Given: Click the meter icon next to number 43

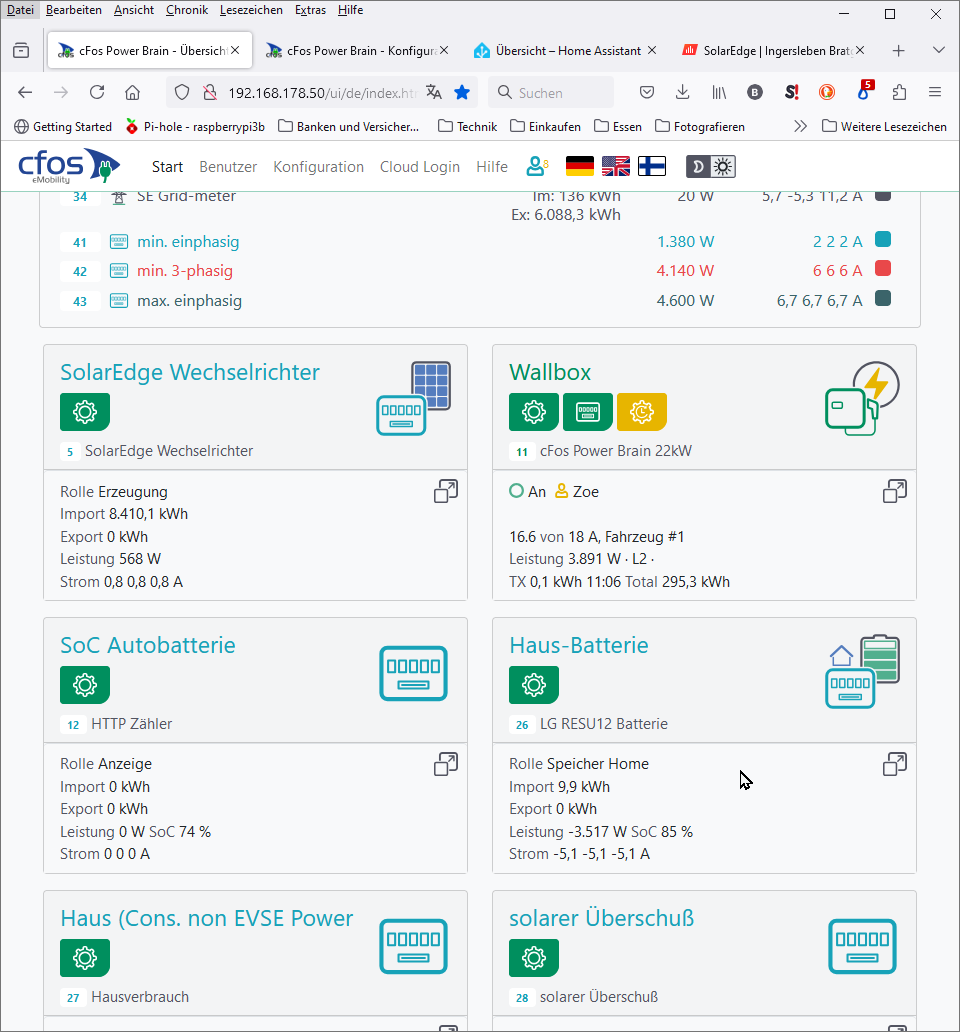Looking at the screenshot, I should [x=118, y=301].
